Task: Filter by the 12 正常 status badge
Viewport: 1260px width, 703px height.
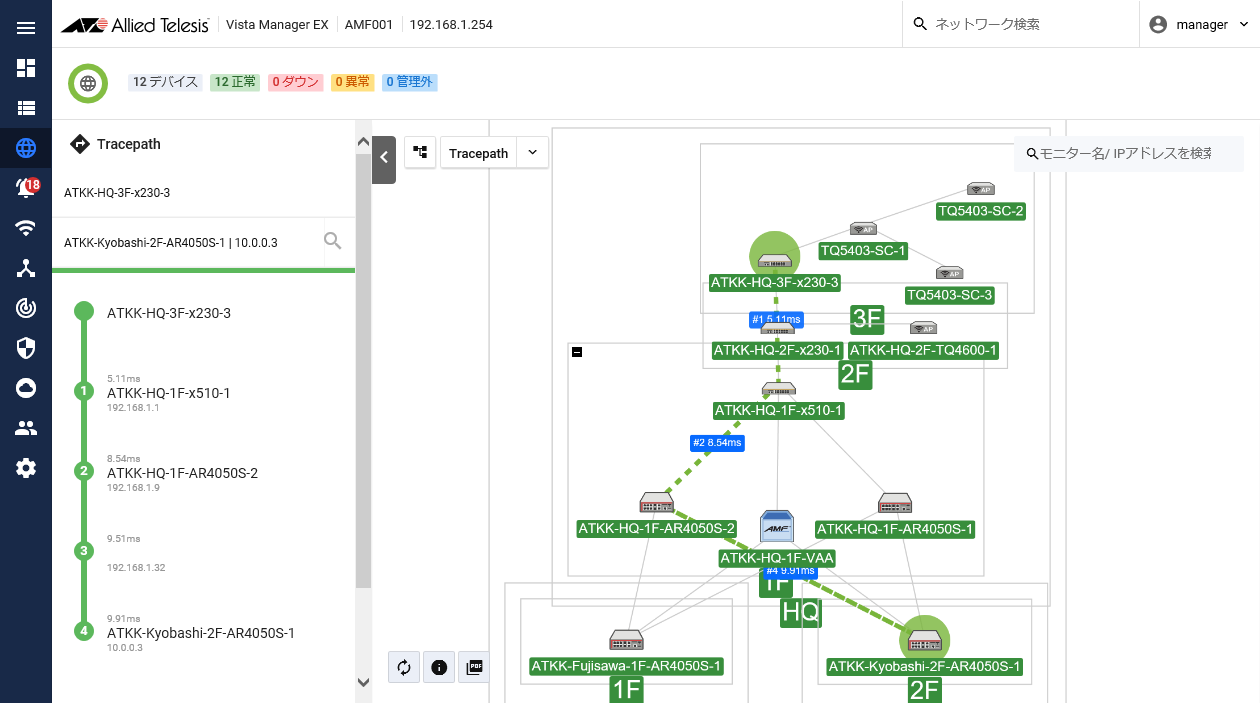Action: tap(235, 82)
